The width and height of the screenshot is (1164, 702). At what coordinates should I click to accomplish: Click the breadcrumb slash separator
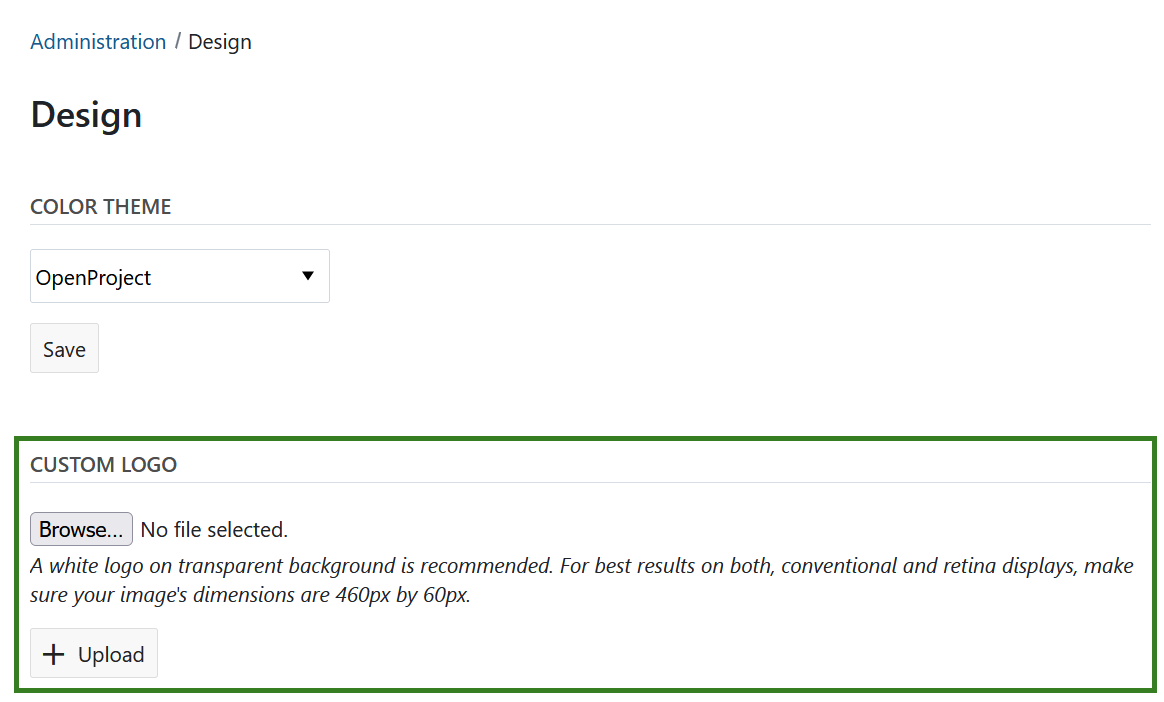178,42
